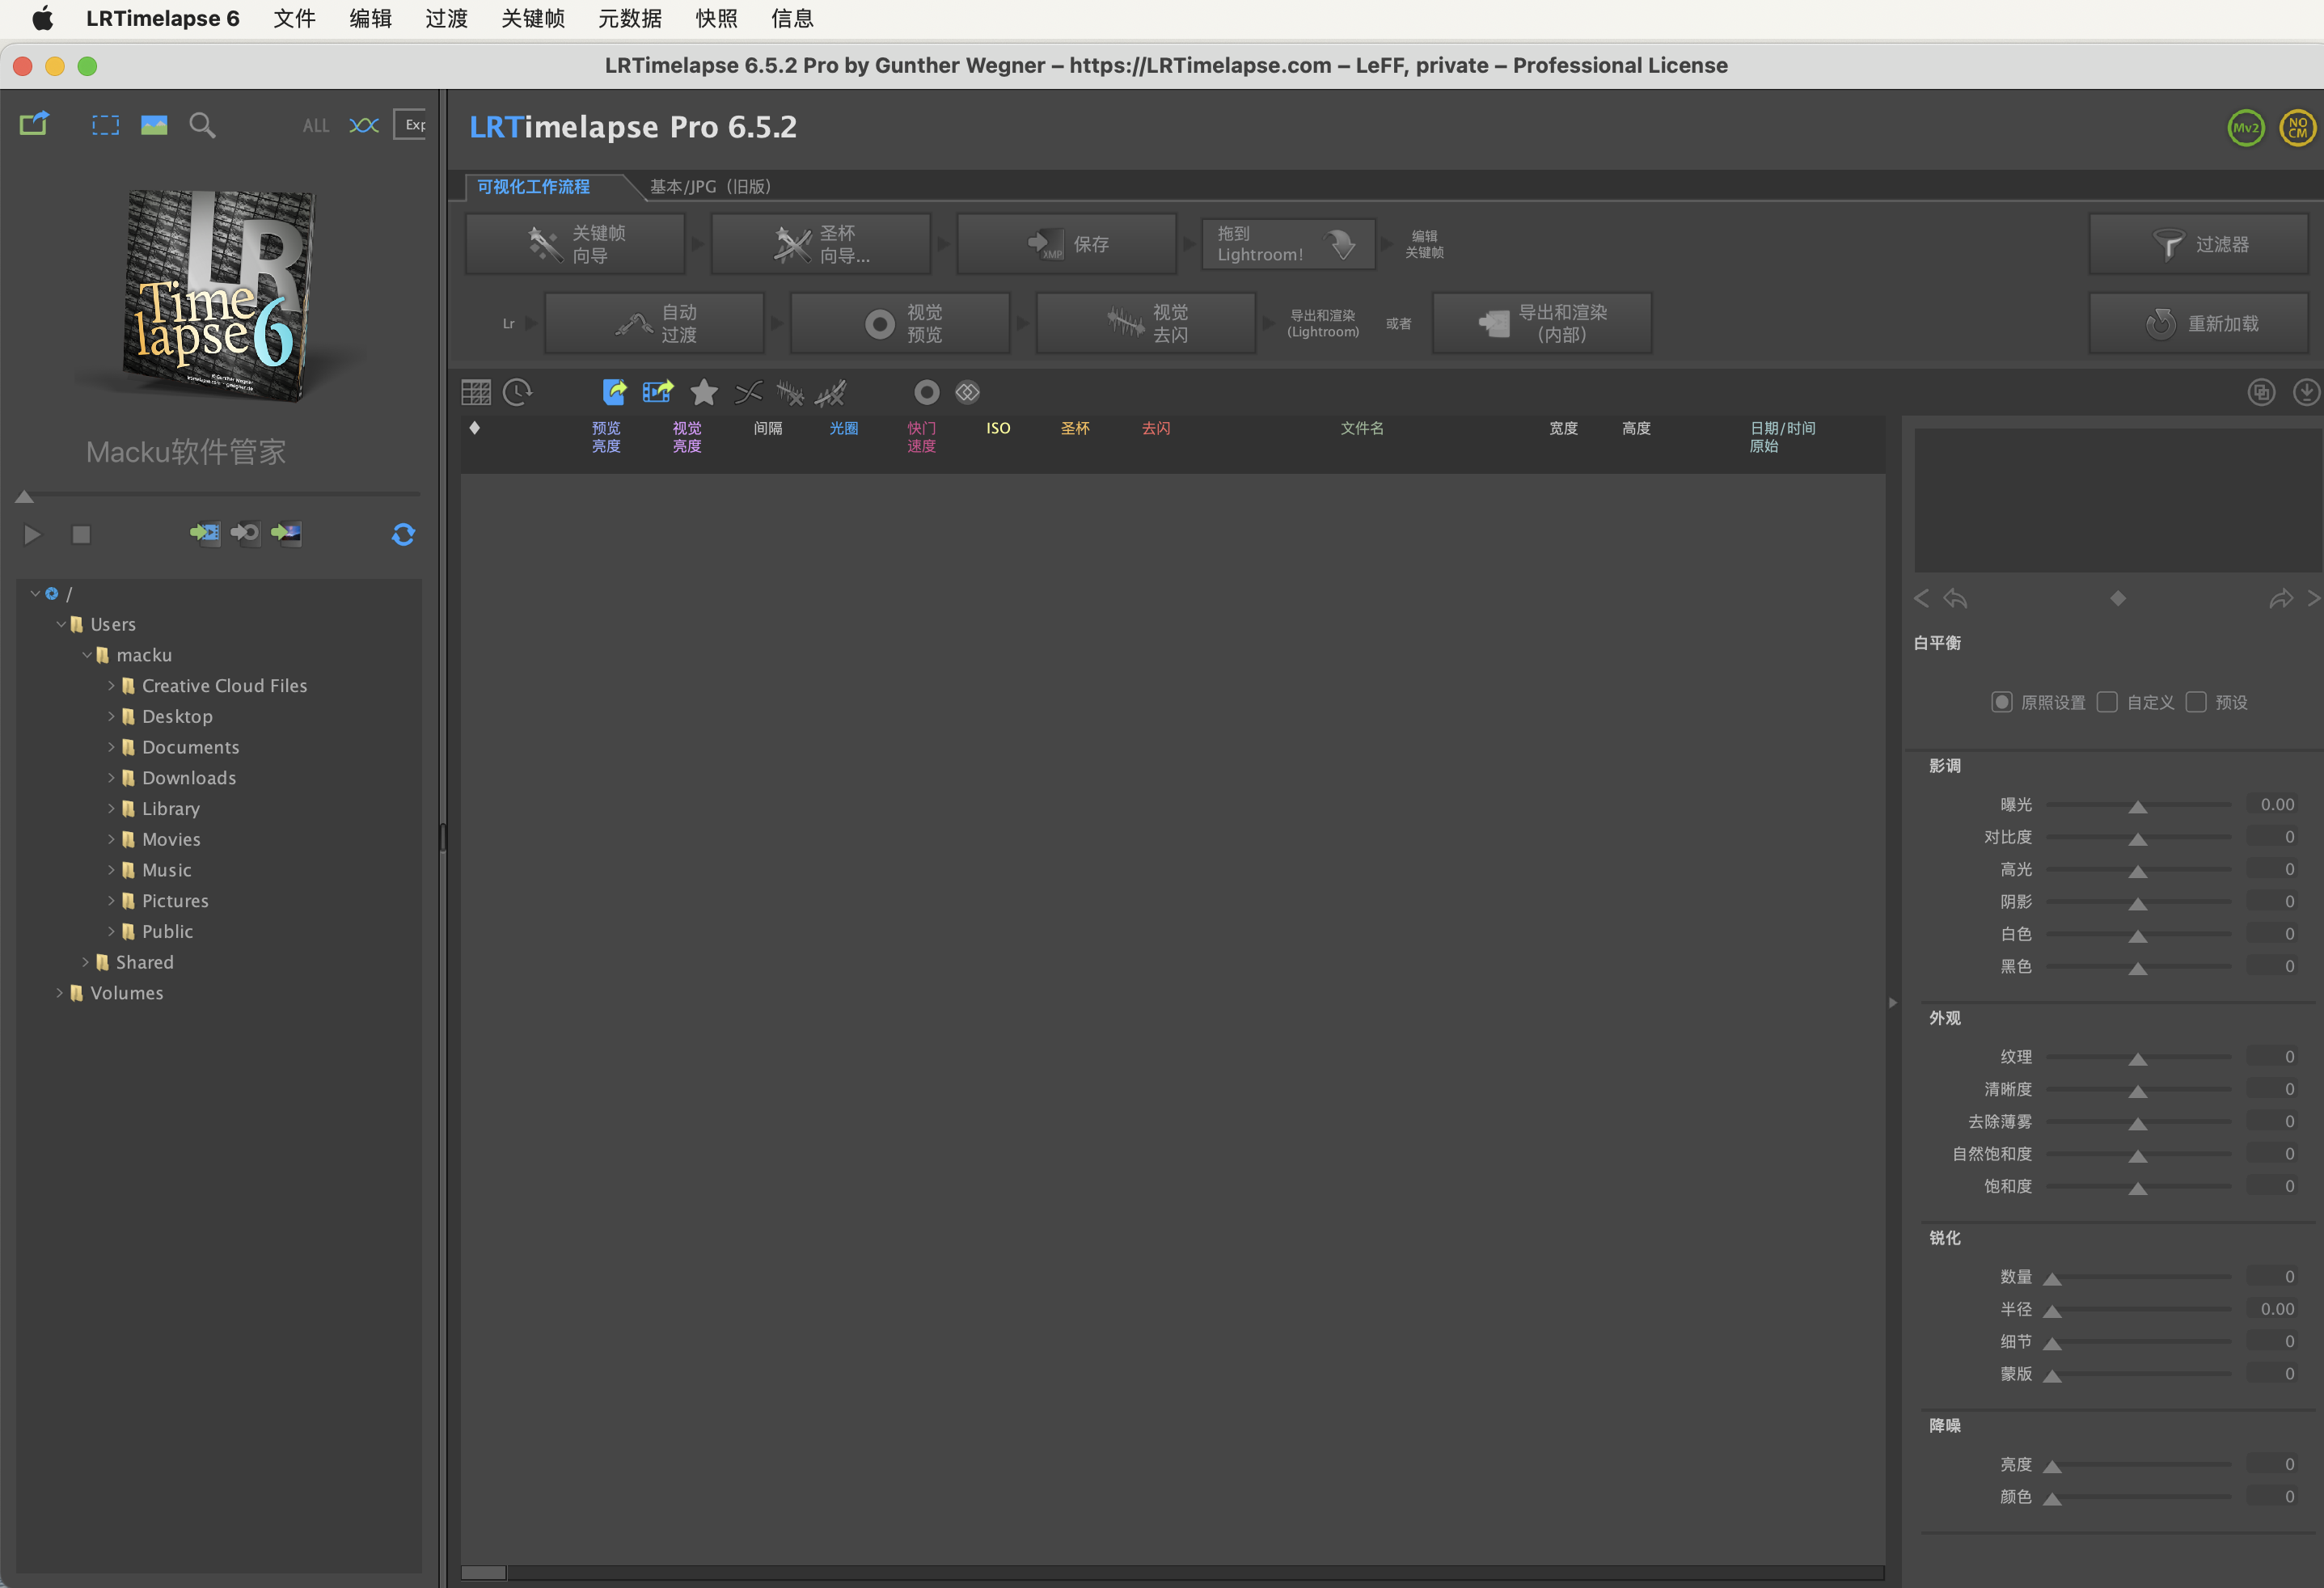Select the 原照设置 white balance option
Screen dimensions: 2324x1588
tap(2002, 702)
